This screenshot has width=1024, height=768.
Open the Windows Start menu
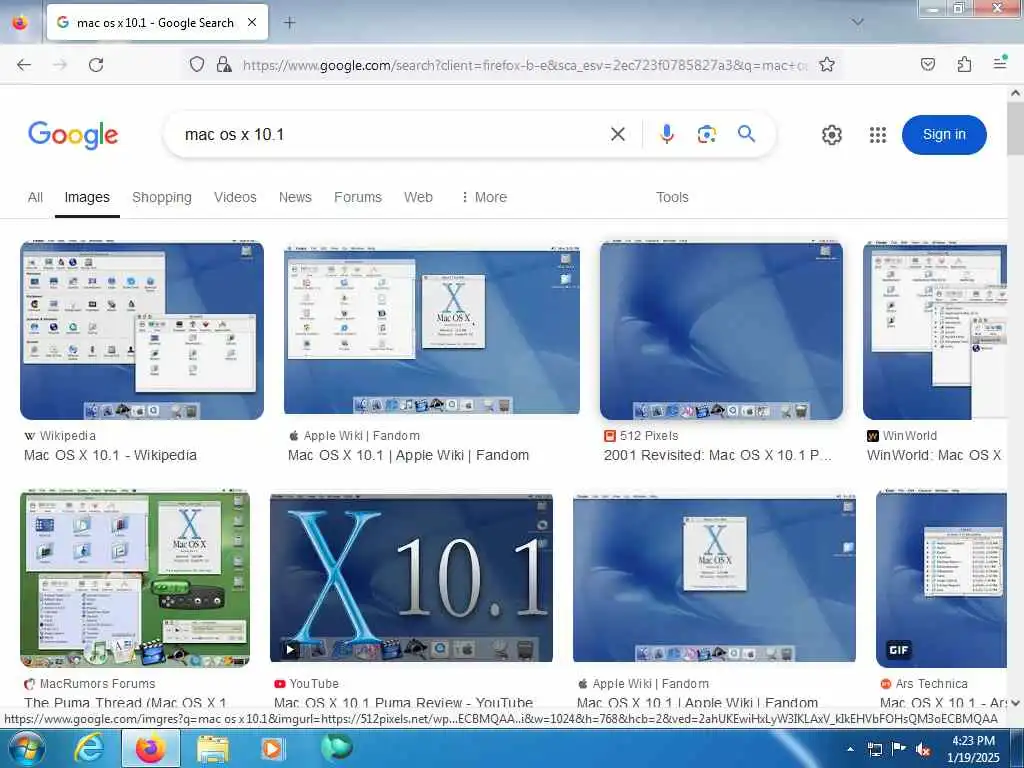(x=25, y=748)
